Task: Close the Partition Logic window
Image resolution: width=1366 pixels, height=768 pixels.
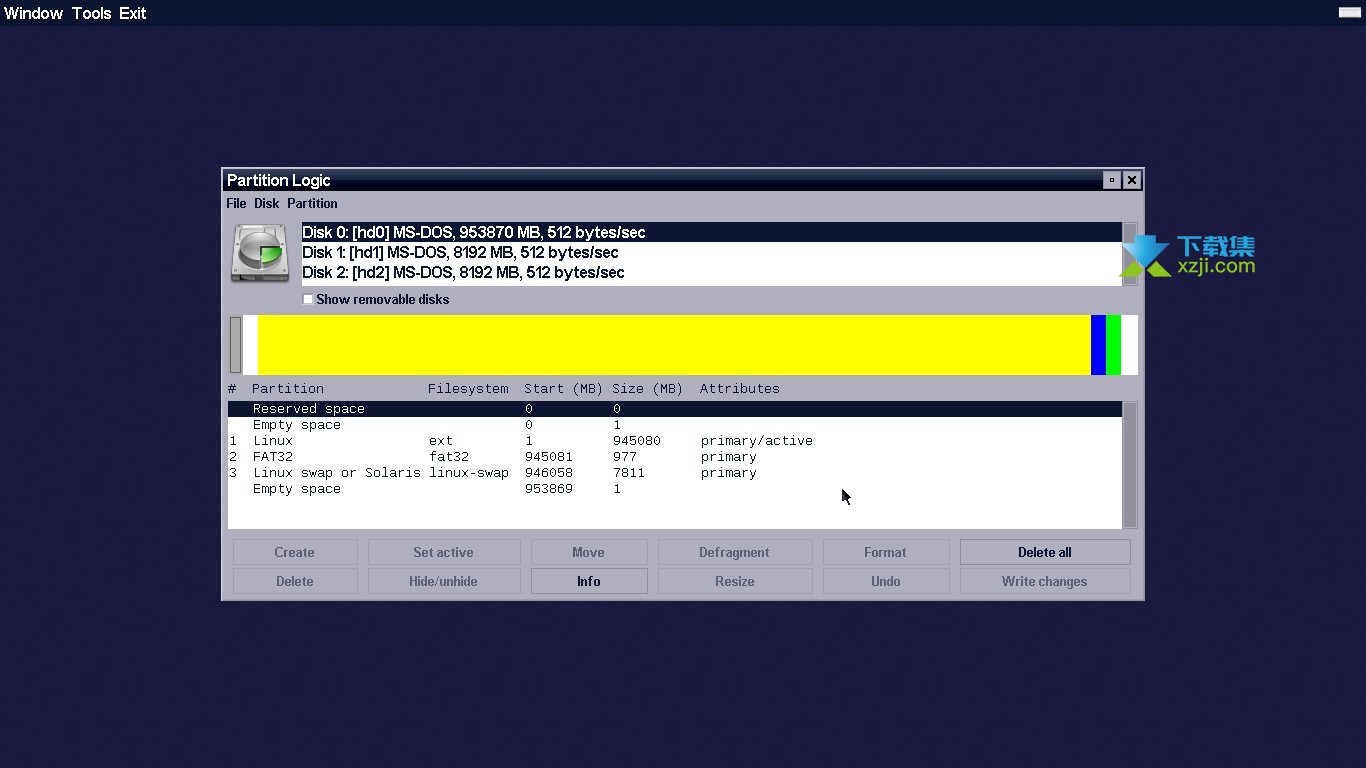Action: 1132,180
